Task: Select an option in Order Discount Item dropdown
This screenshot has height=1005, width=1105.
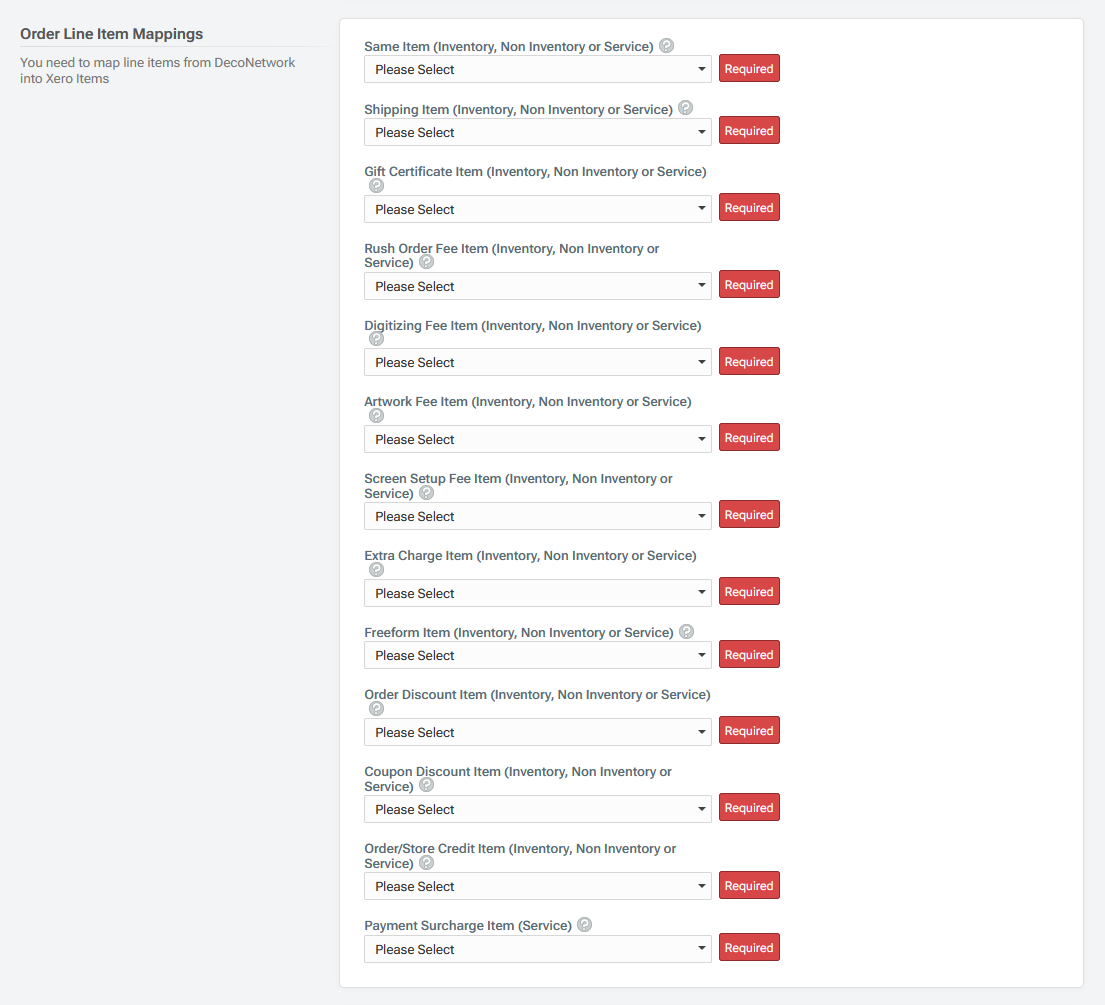Action: tap(537, 732)
